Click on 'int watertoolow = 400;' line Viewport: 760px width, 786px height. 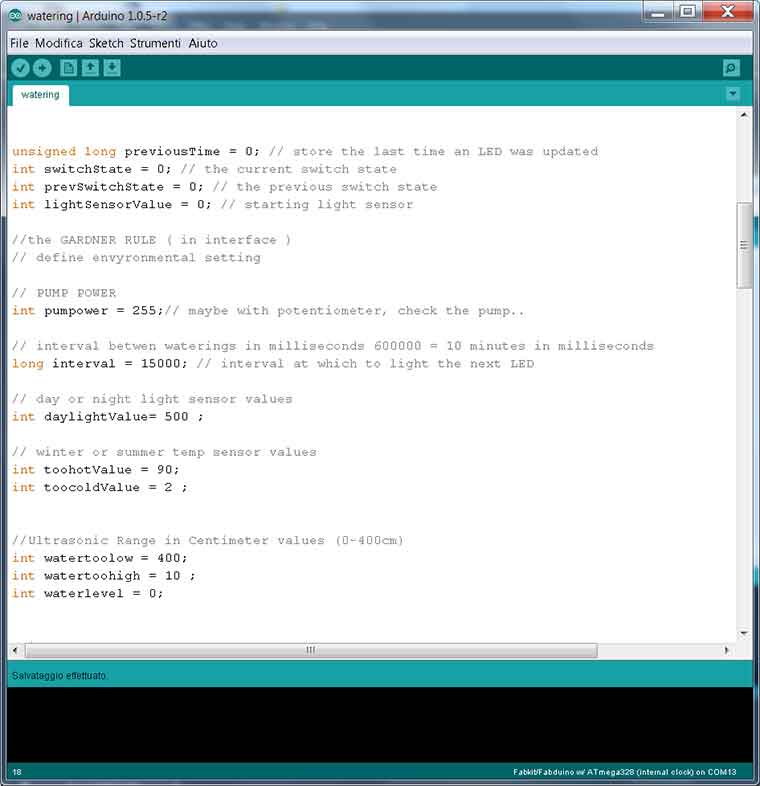click(x=100, y=558)
